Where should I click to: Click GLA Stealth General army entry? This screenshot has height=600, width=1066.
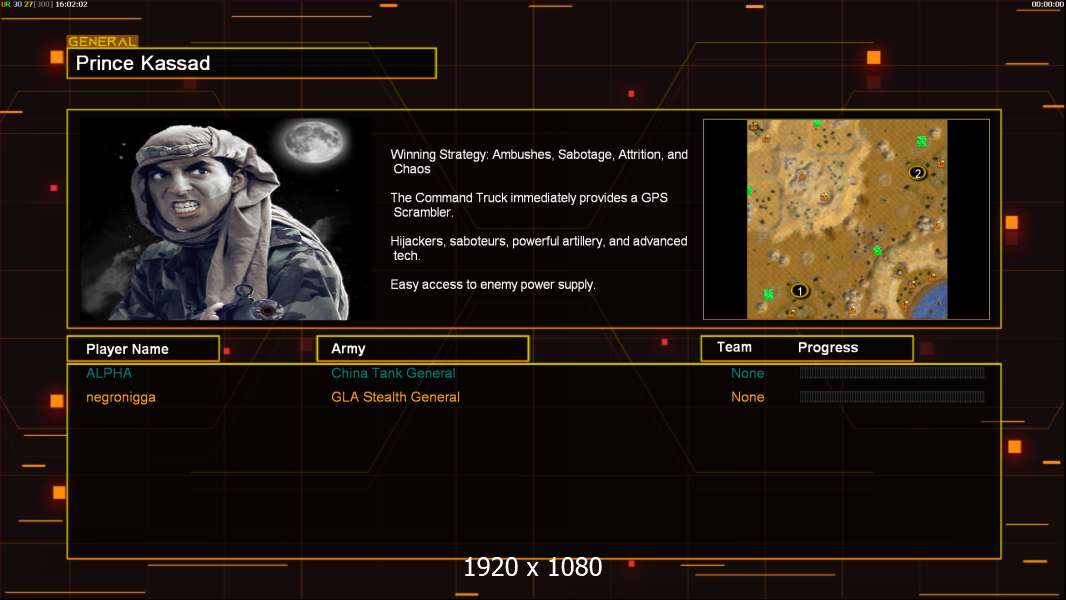point(395,397)
